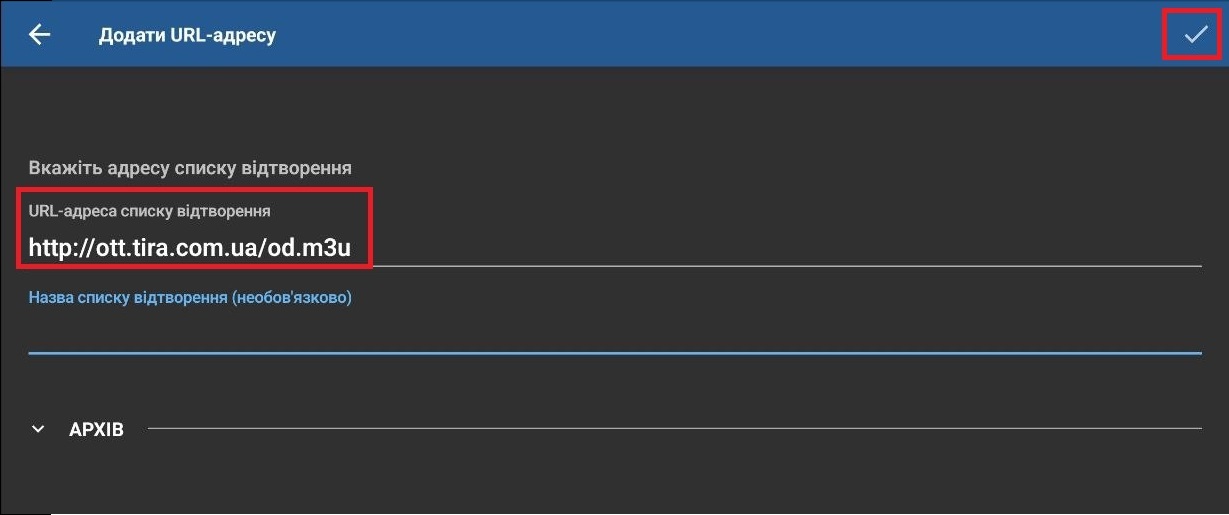
Task: Confirm with the checkmark icon
Action: [x=1195, y=35]
